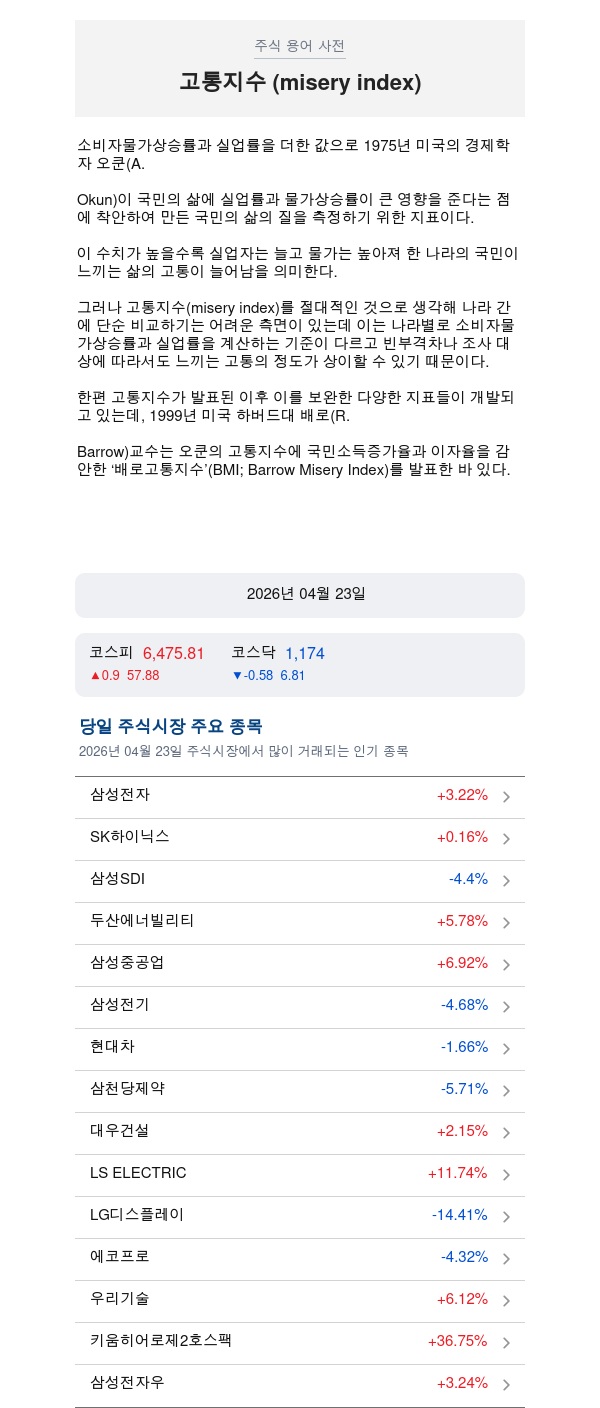
Task: Click the 코스피 index value 6,475.81
Action: pyautogui.click(x=173, y=654)
